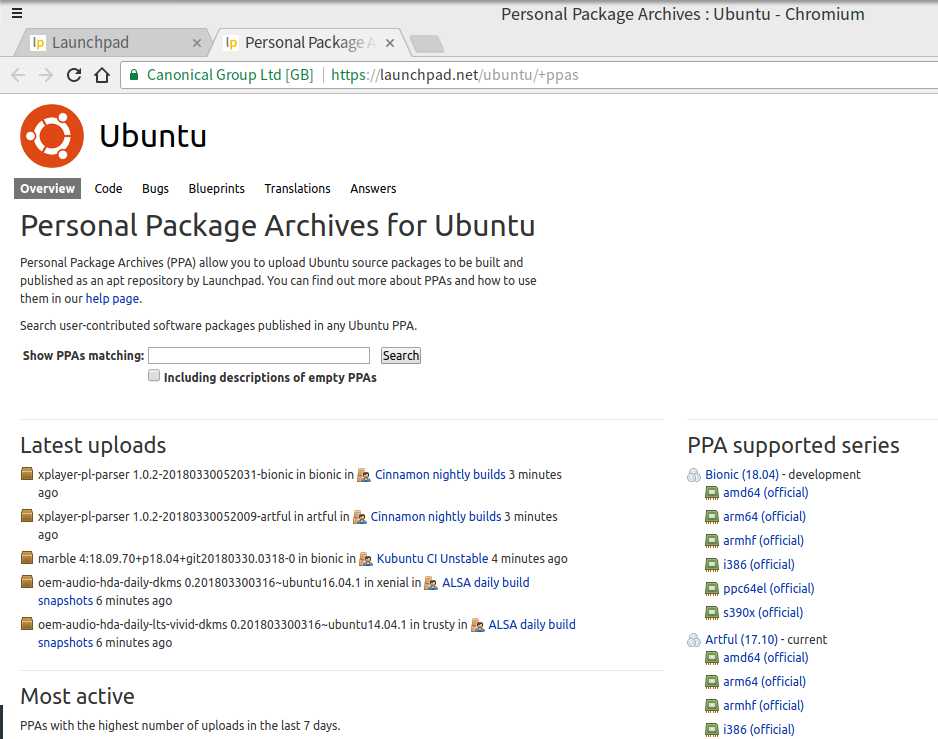This screenshot has height=739, width=938.
Task: Click the Show PPAs matching text field
Action: (259, 355)
